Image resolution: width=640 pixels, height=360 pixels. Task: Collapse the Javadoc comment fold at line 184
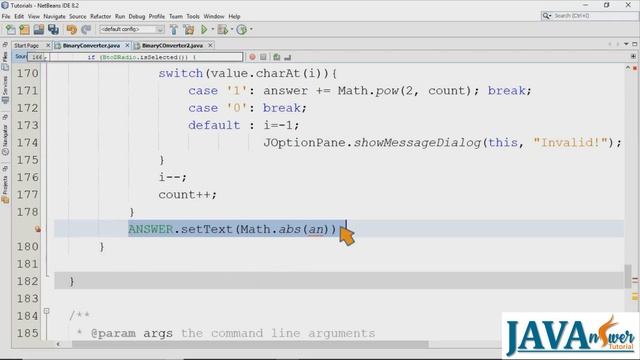pyautogui.click(x=47, y=311)
